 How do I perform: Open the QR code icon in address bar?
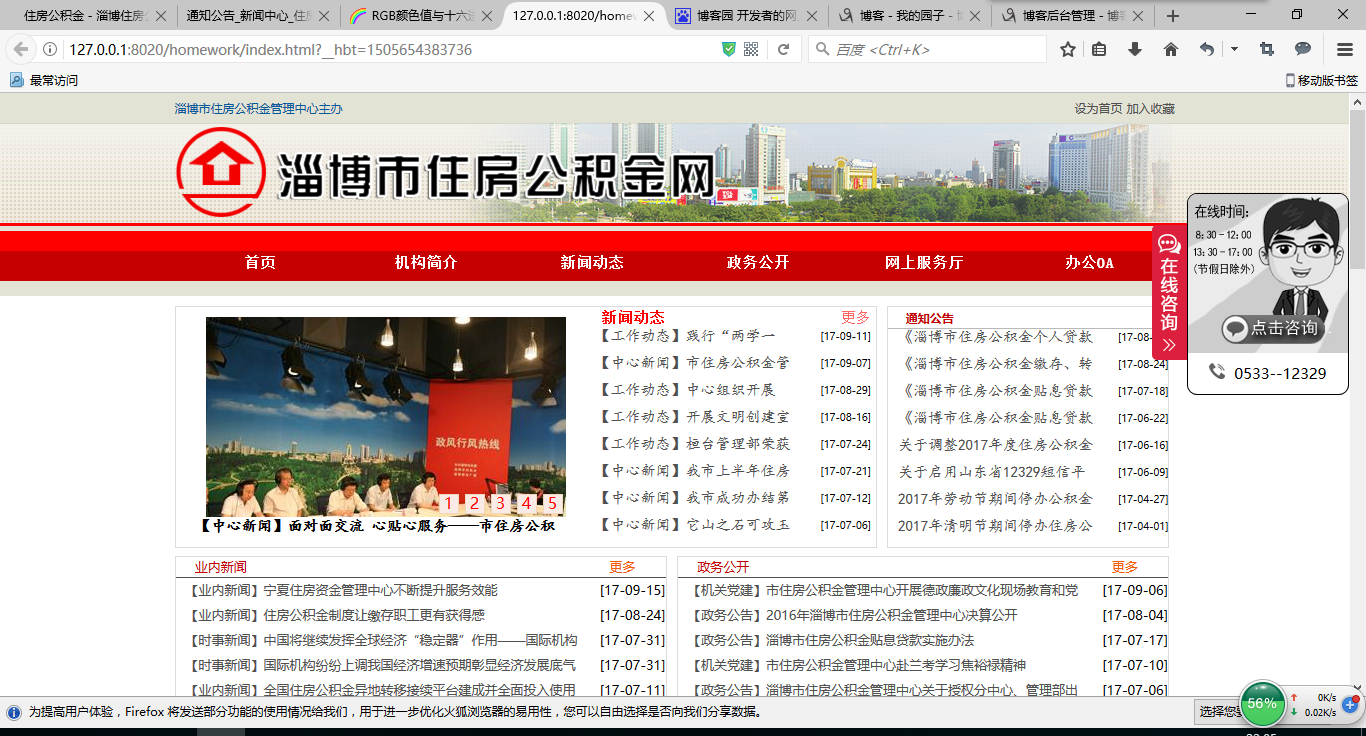click(751, 50)
